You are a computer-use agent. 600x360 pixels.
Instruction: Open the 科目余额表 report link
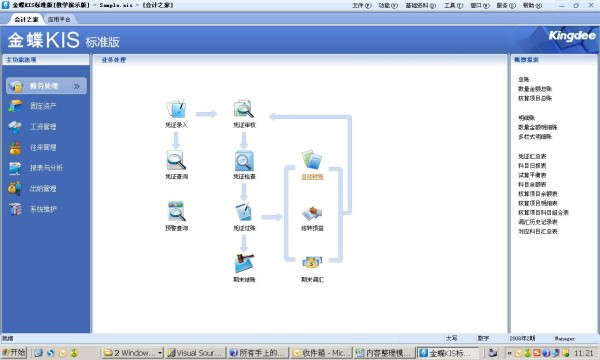[x=532, y=184]
